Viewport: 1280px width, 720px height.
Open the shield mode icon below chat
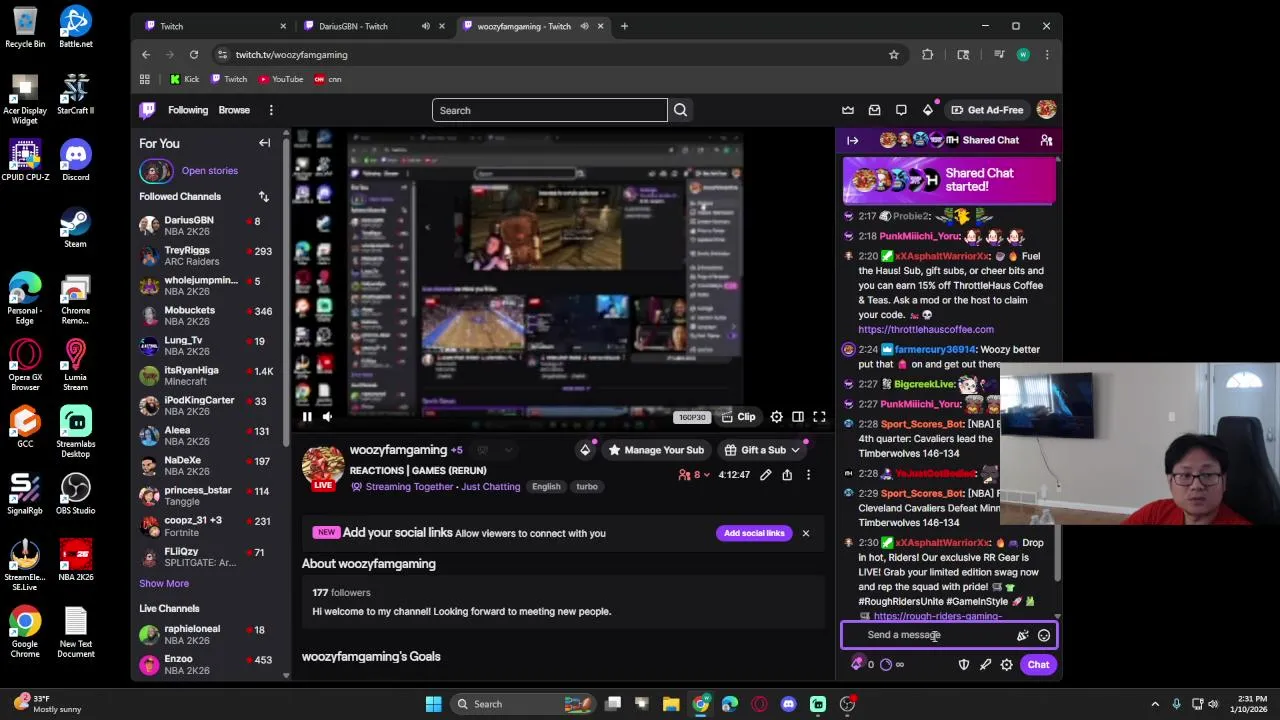[964, 664]
